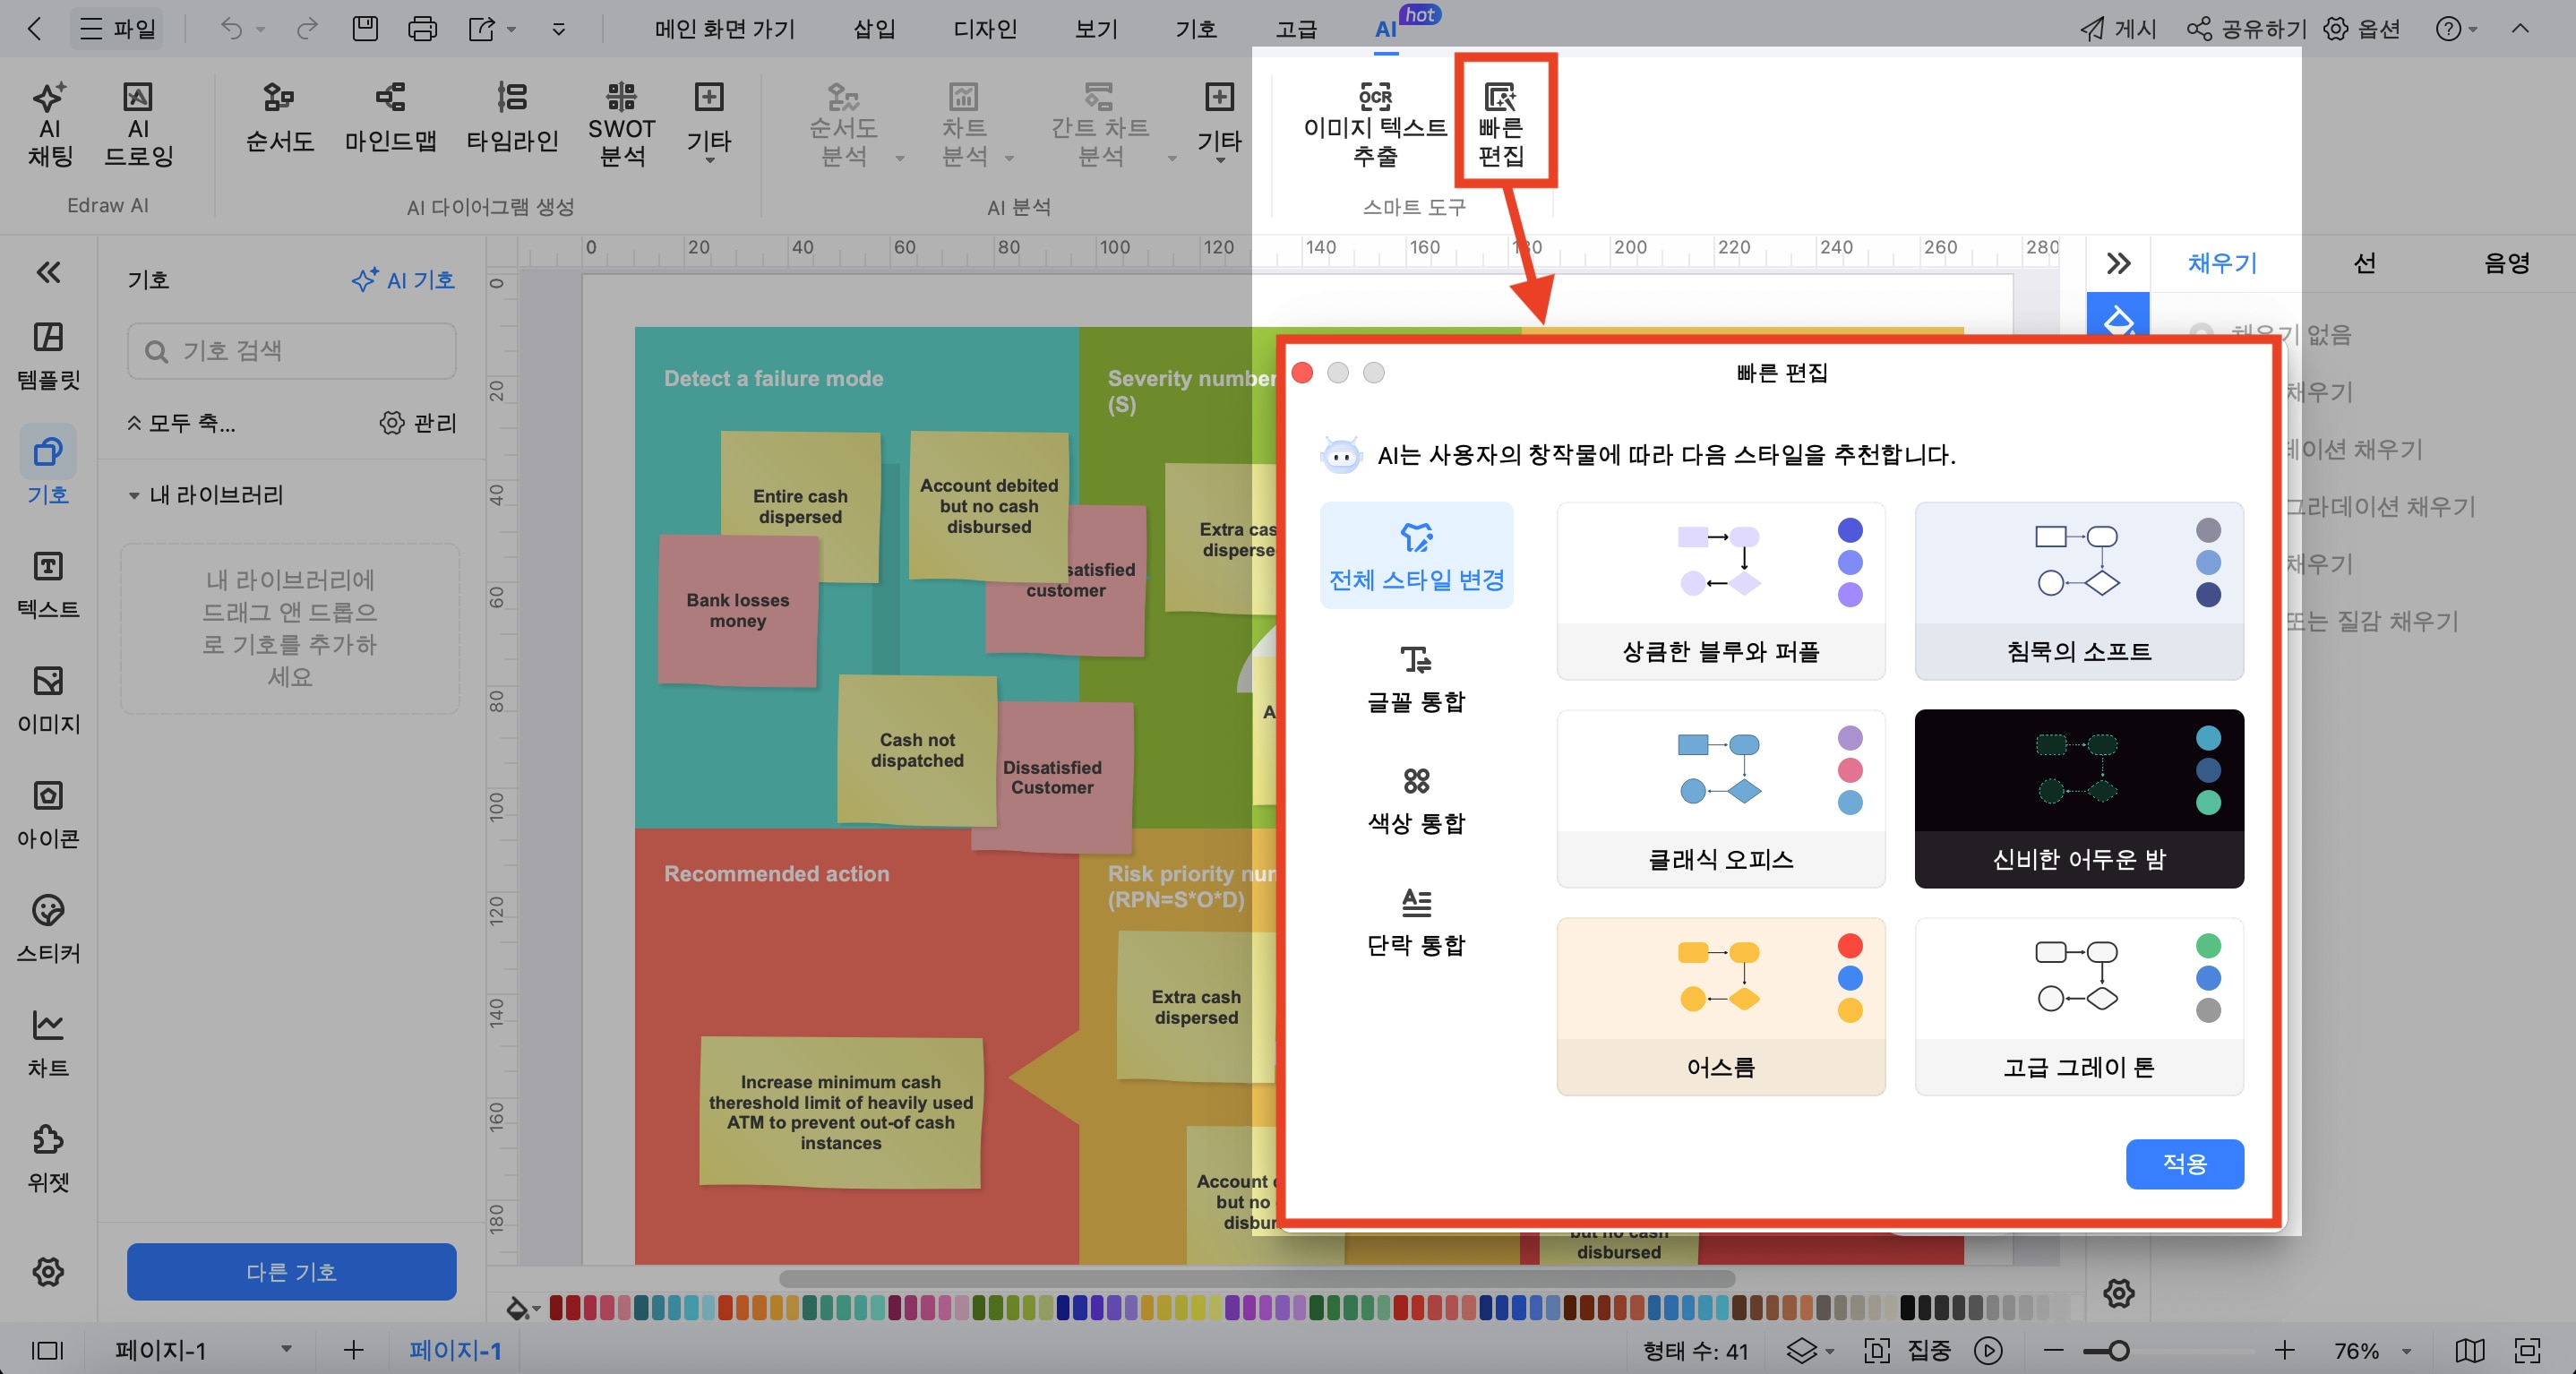Click the 다른 기호 button
Viewport: 2576px width, 1374px height.
(x=291, y=1271)
